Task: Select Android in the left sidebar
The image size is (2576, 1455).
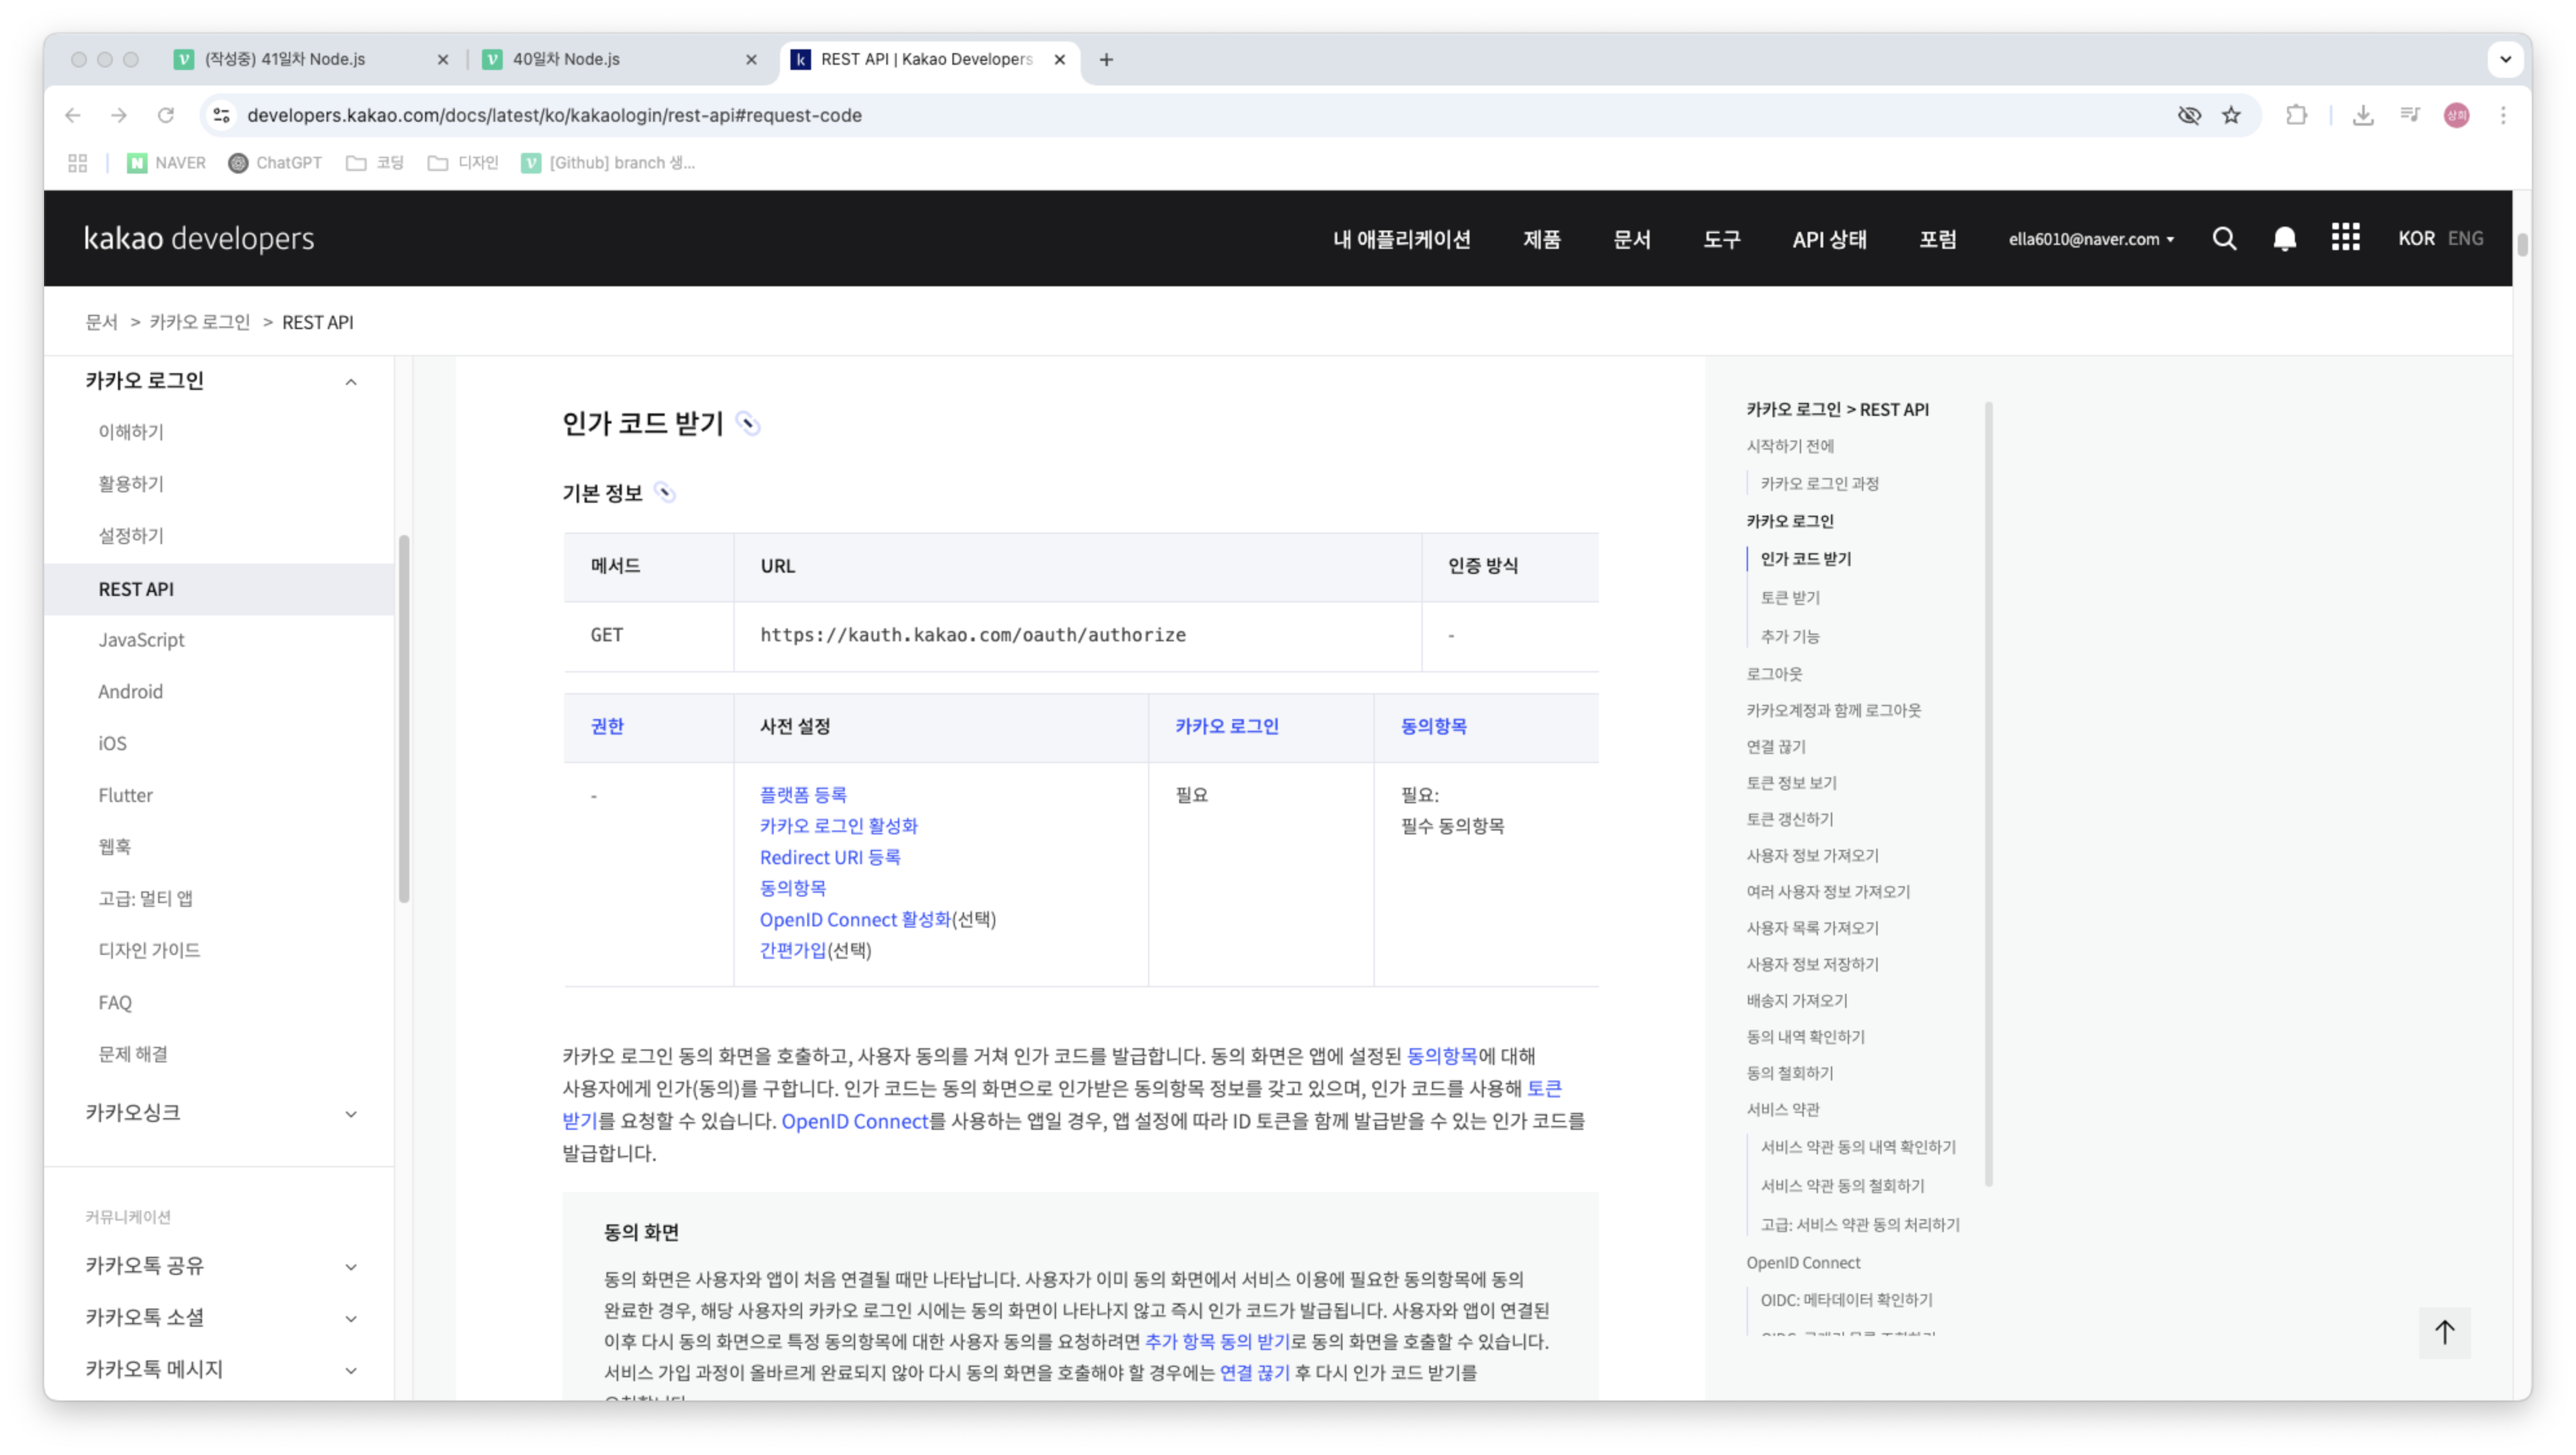Action: pyautogui.click(x=130, y=692)
